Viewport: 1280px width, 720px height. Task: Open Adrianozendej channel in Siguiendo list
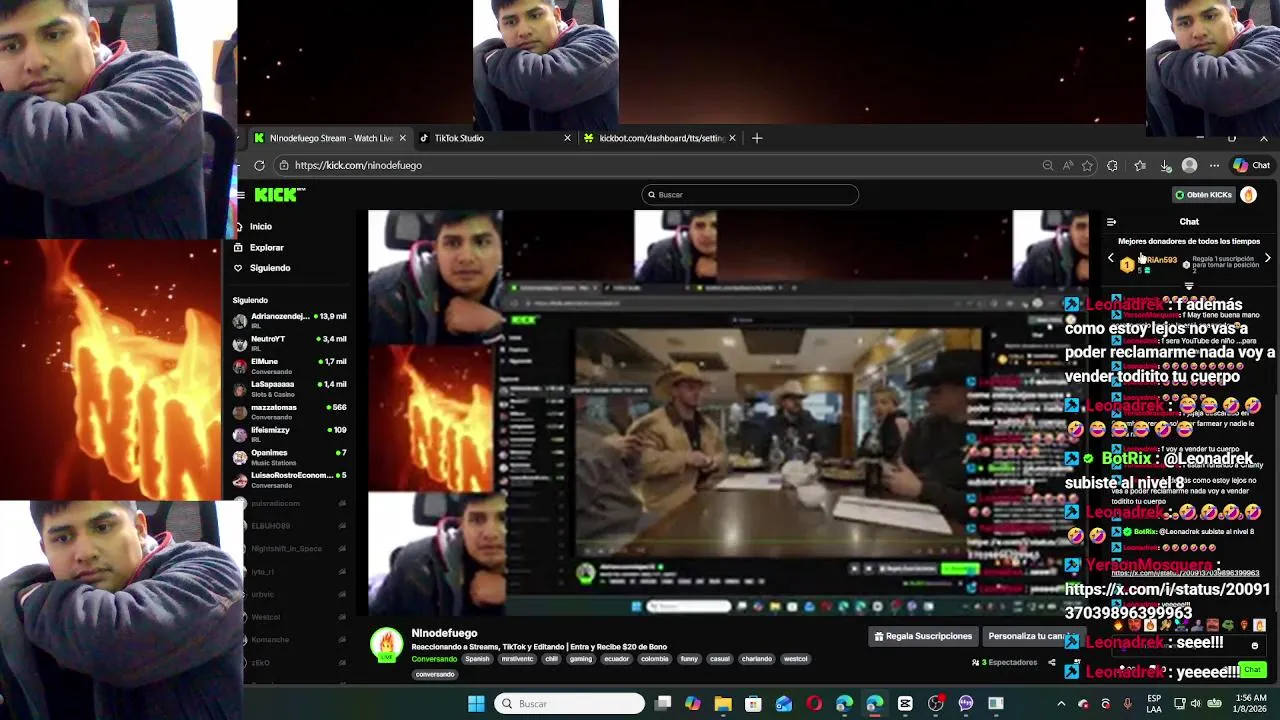point(290,320)
